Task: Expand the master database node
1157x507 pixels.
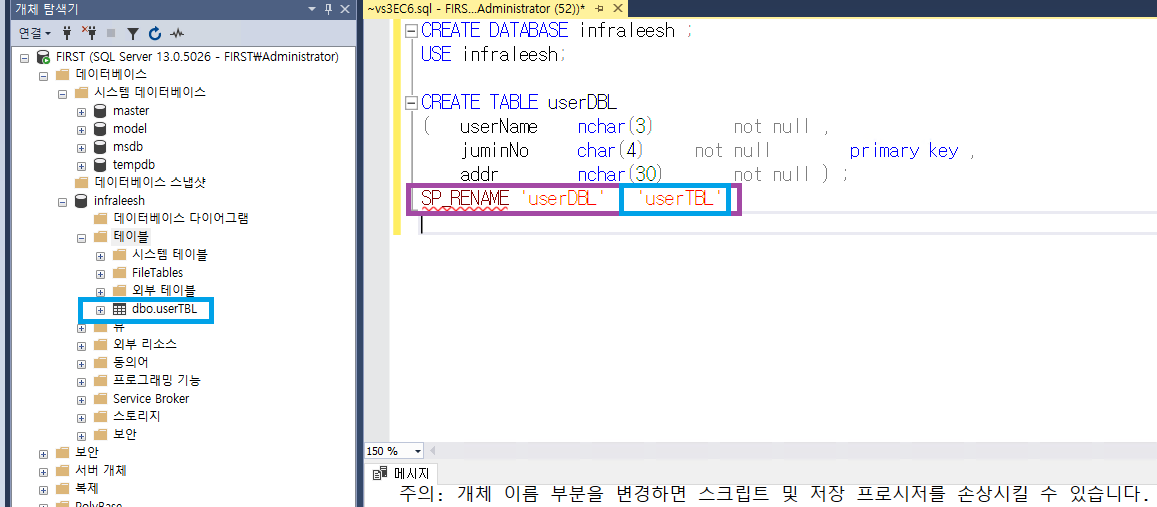Action: tap(81, 111)
